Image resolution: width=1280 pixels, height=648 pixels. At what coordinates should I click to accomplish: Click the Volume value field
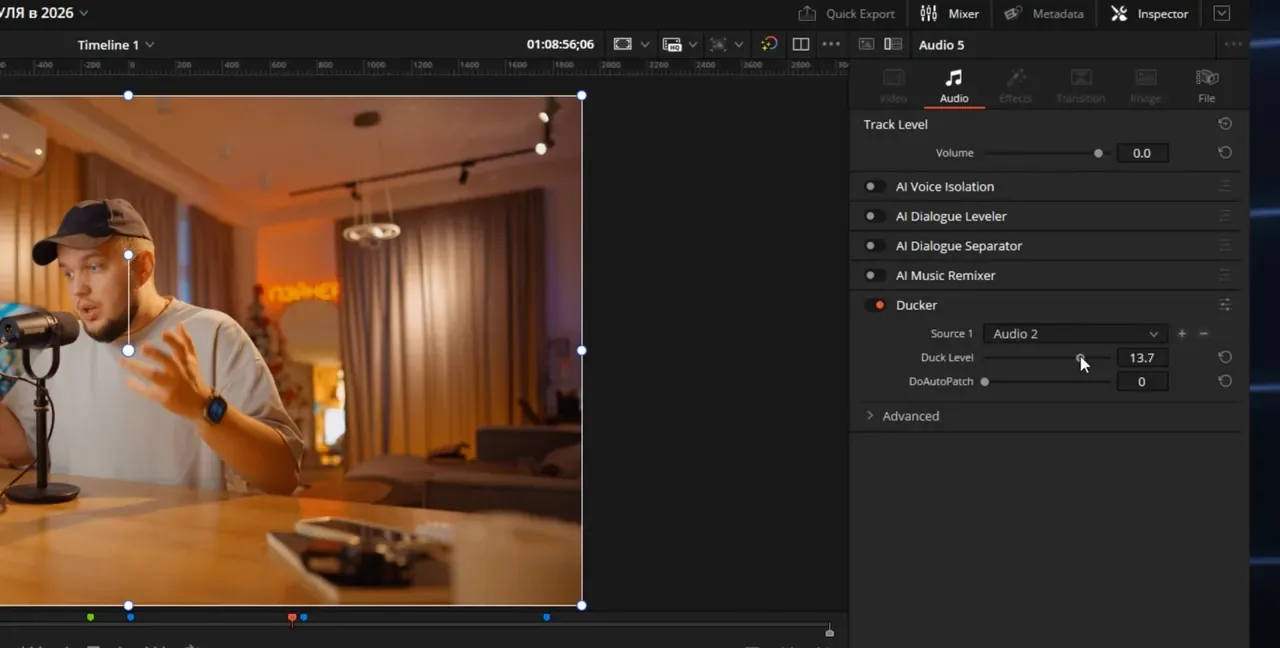1142,153
